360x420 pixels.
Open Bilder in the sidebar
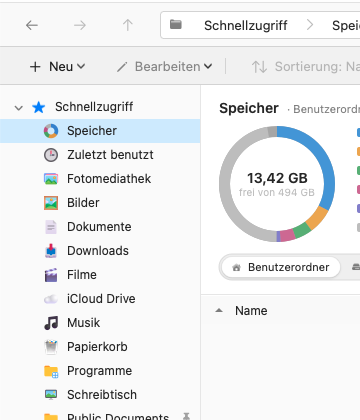(100, 203)
